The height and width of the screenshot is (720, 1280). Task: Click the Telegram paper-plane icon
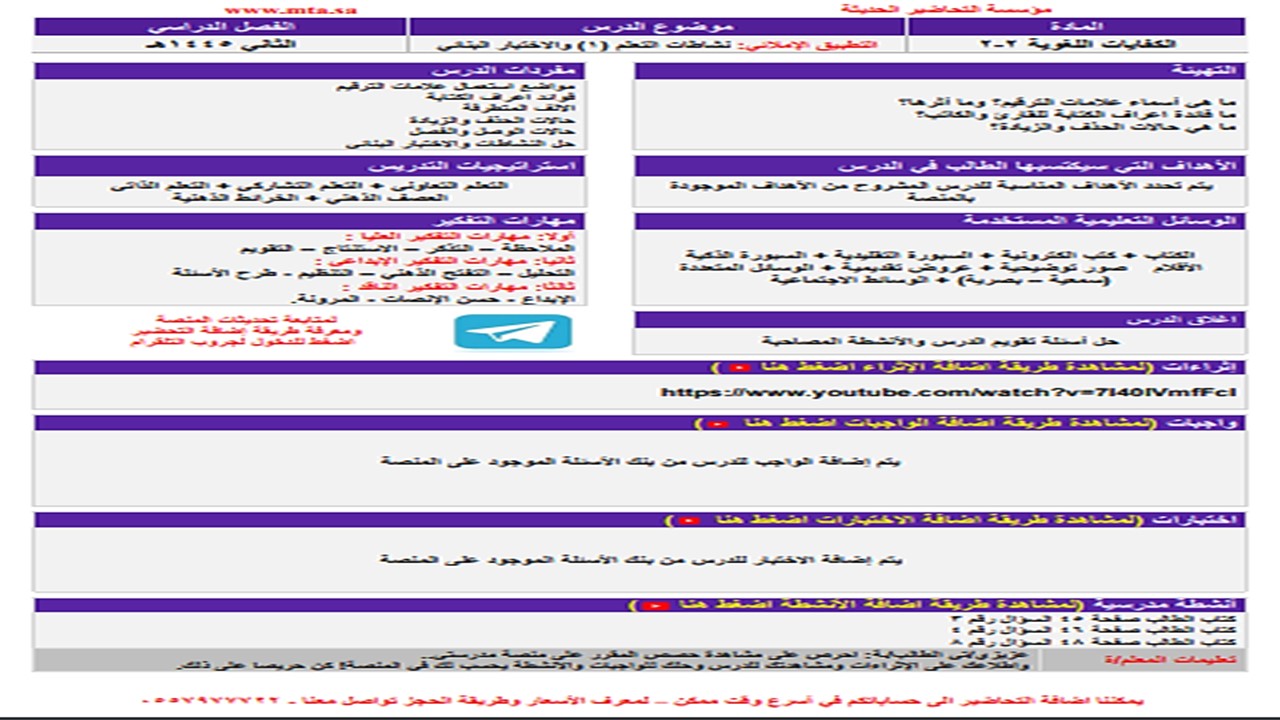tap(513, 332)
